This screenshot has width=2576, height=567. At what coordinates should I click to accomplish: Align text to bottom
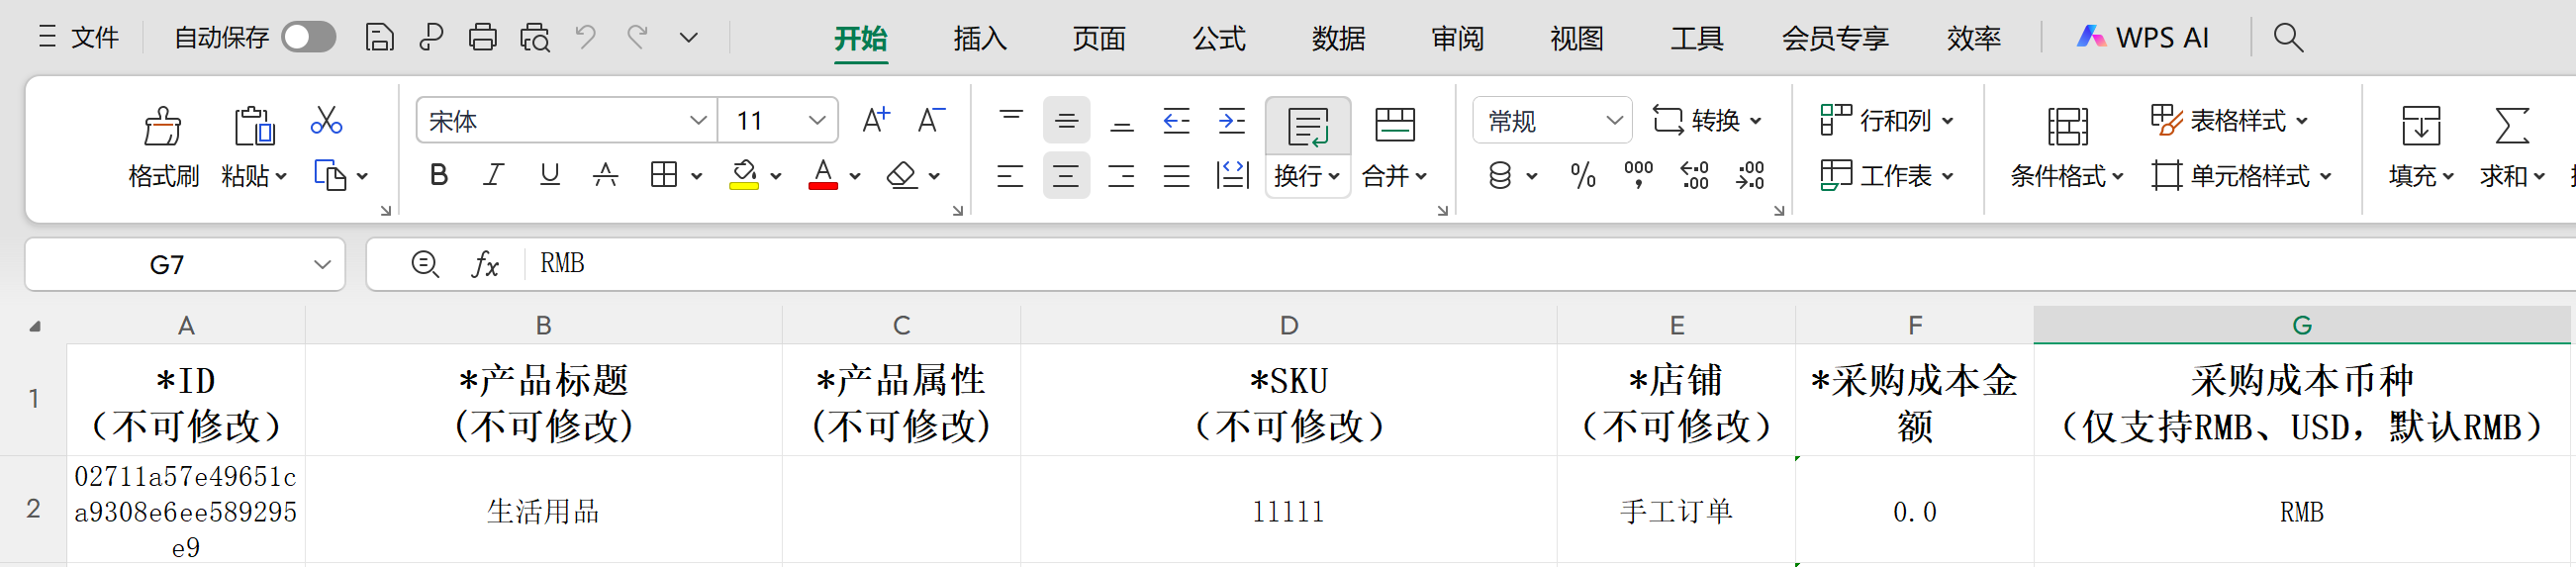1122,121
